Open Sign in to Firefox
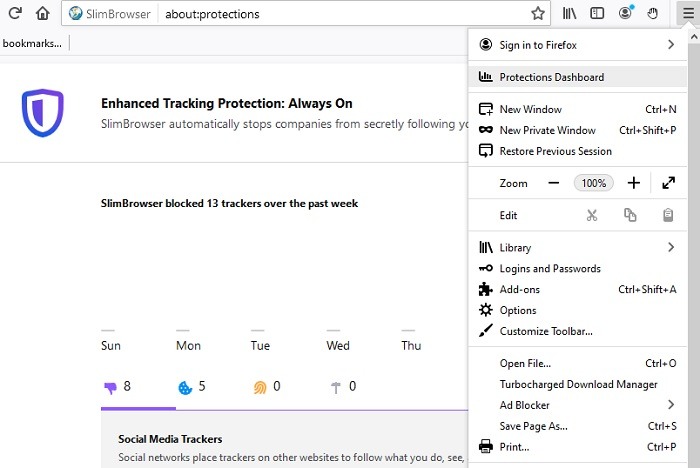The image size is (700, 468). [x=577, y=45]
